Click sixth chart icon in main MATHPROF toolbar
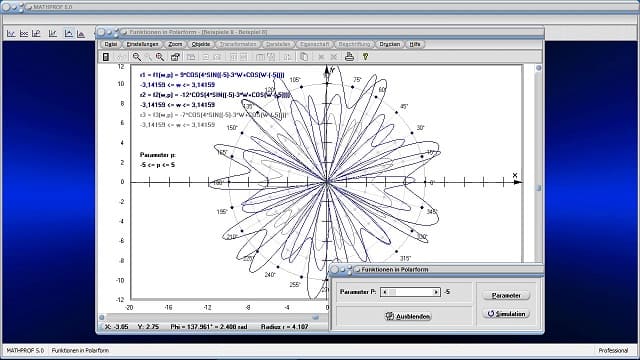 coord(81,33)
